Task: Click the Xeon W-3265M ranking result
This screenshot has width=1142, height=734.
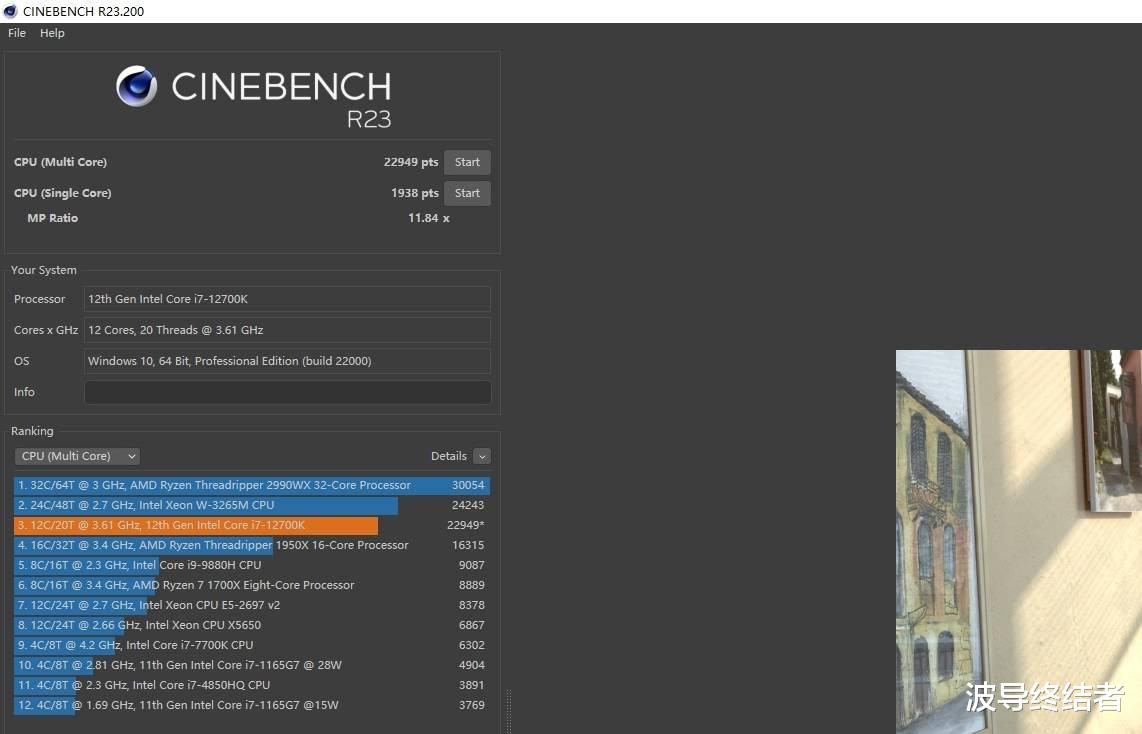Action: point(200,505)
